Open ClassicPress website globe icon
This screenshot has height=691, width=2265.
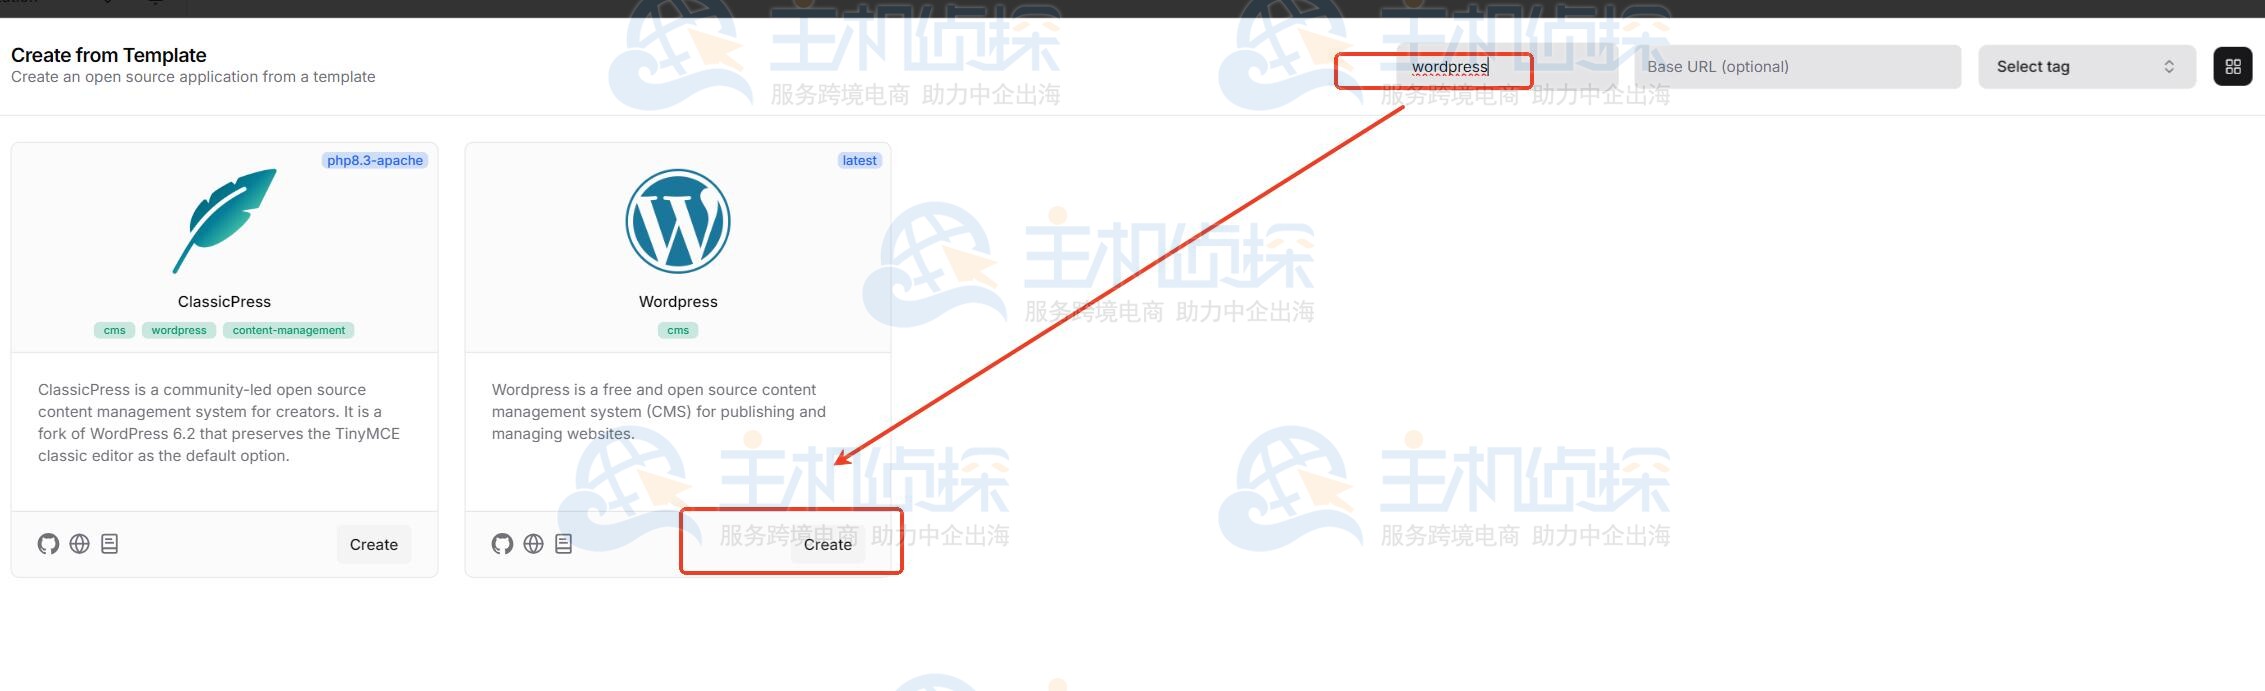click(x=79, y=544)
